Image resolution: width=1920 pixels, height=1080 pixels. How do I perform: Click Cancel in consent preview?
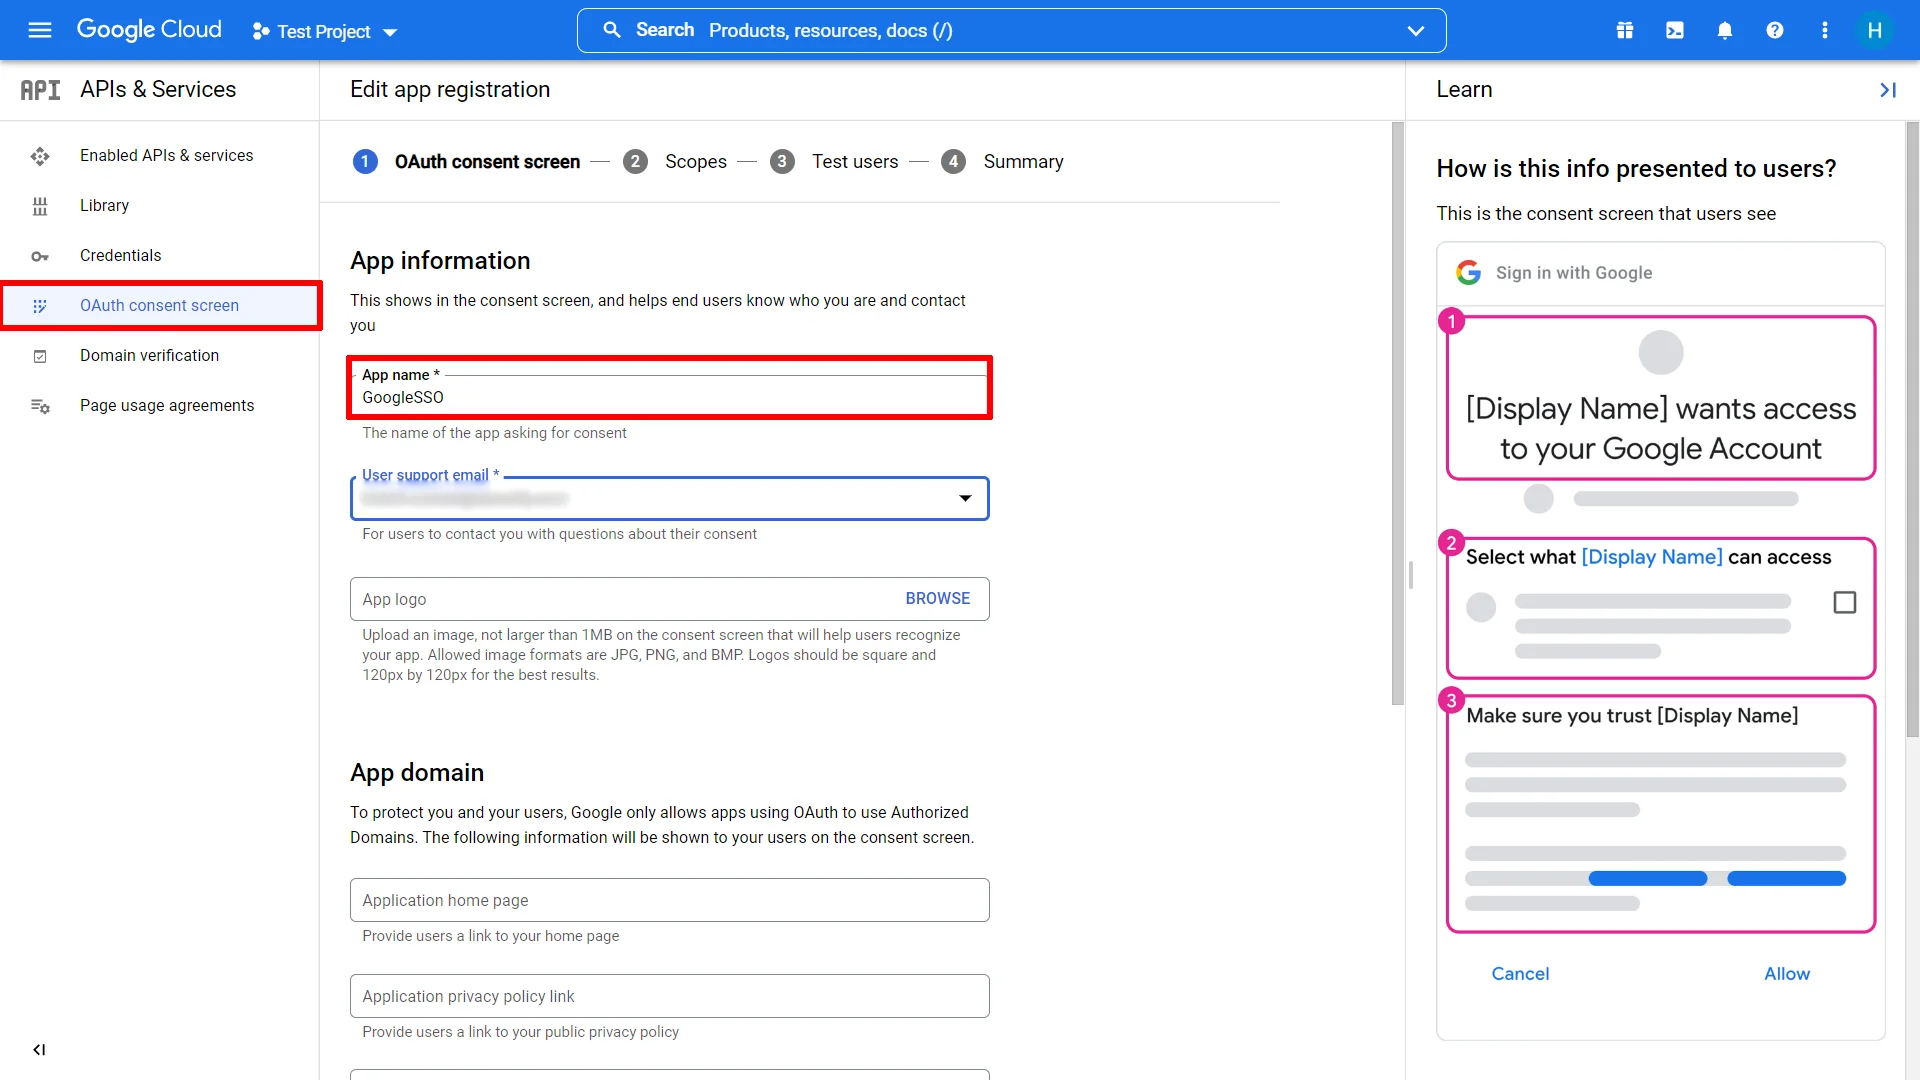[x=1520, y=973]
